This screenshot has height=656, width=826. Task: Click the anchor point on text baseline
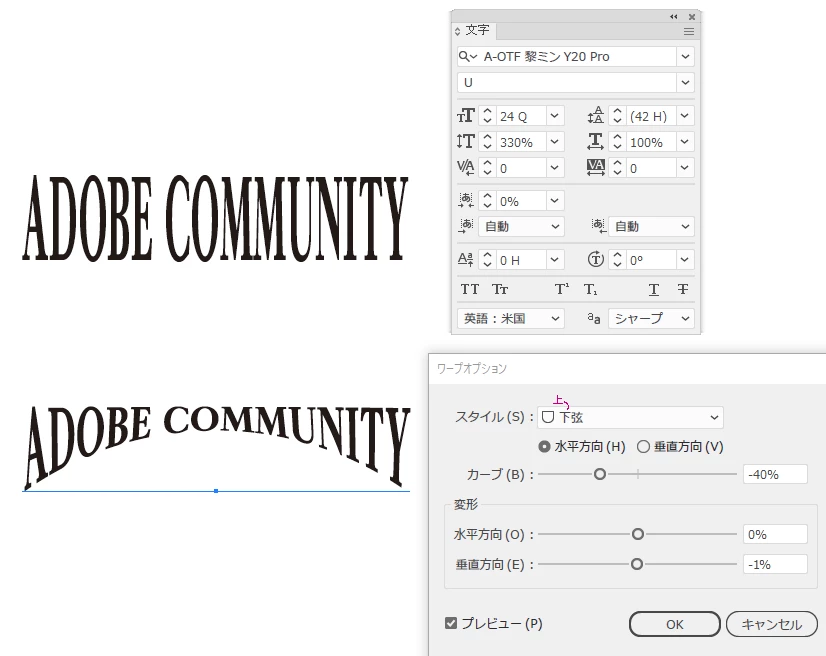point(216,491)
